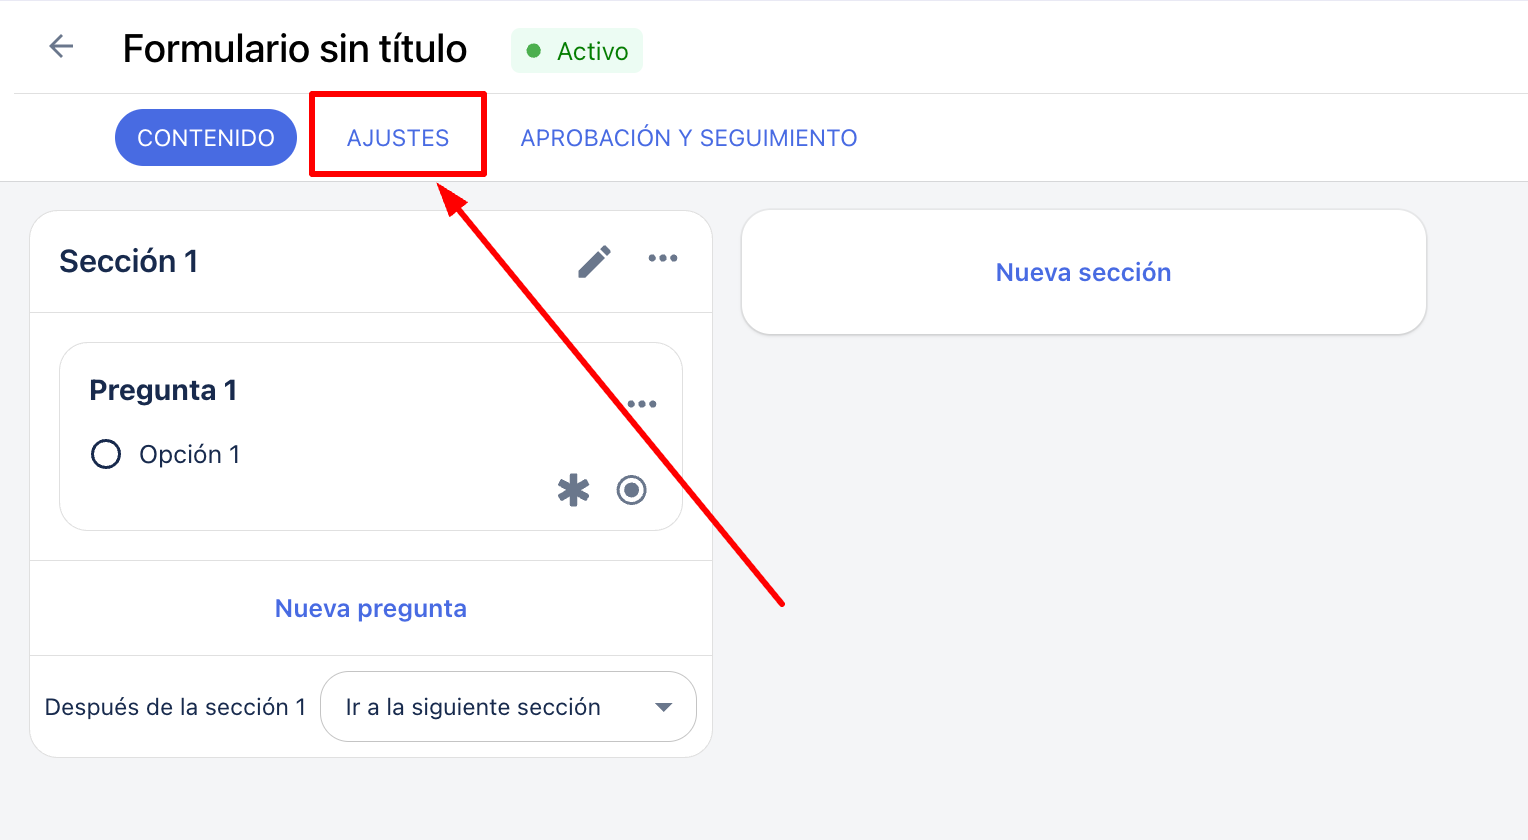
Task: Mark question required via asterisk icon
Action: click(573, 490)
